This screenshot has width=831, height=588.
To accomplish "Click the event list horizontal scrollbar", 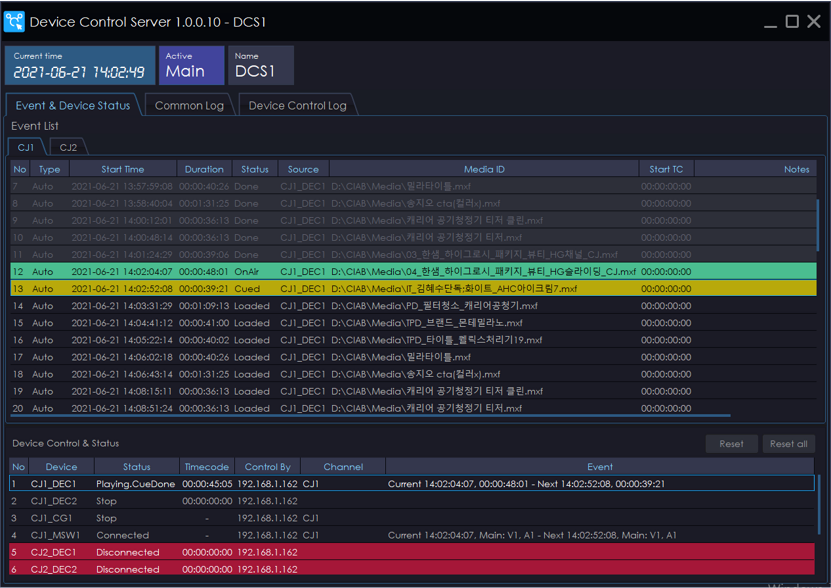I will click(x=370, y=416).
